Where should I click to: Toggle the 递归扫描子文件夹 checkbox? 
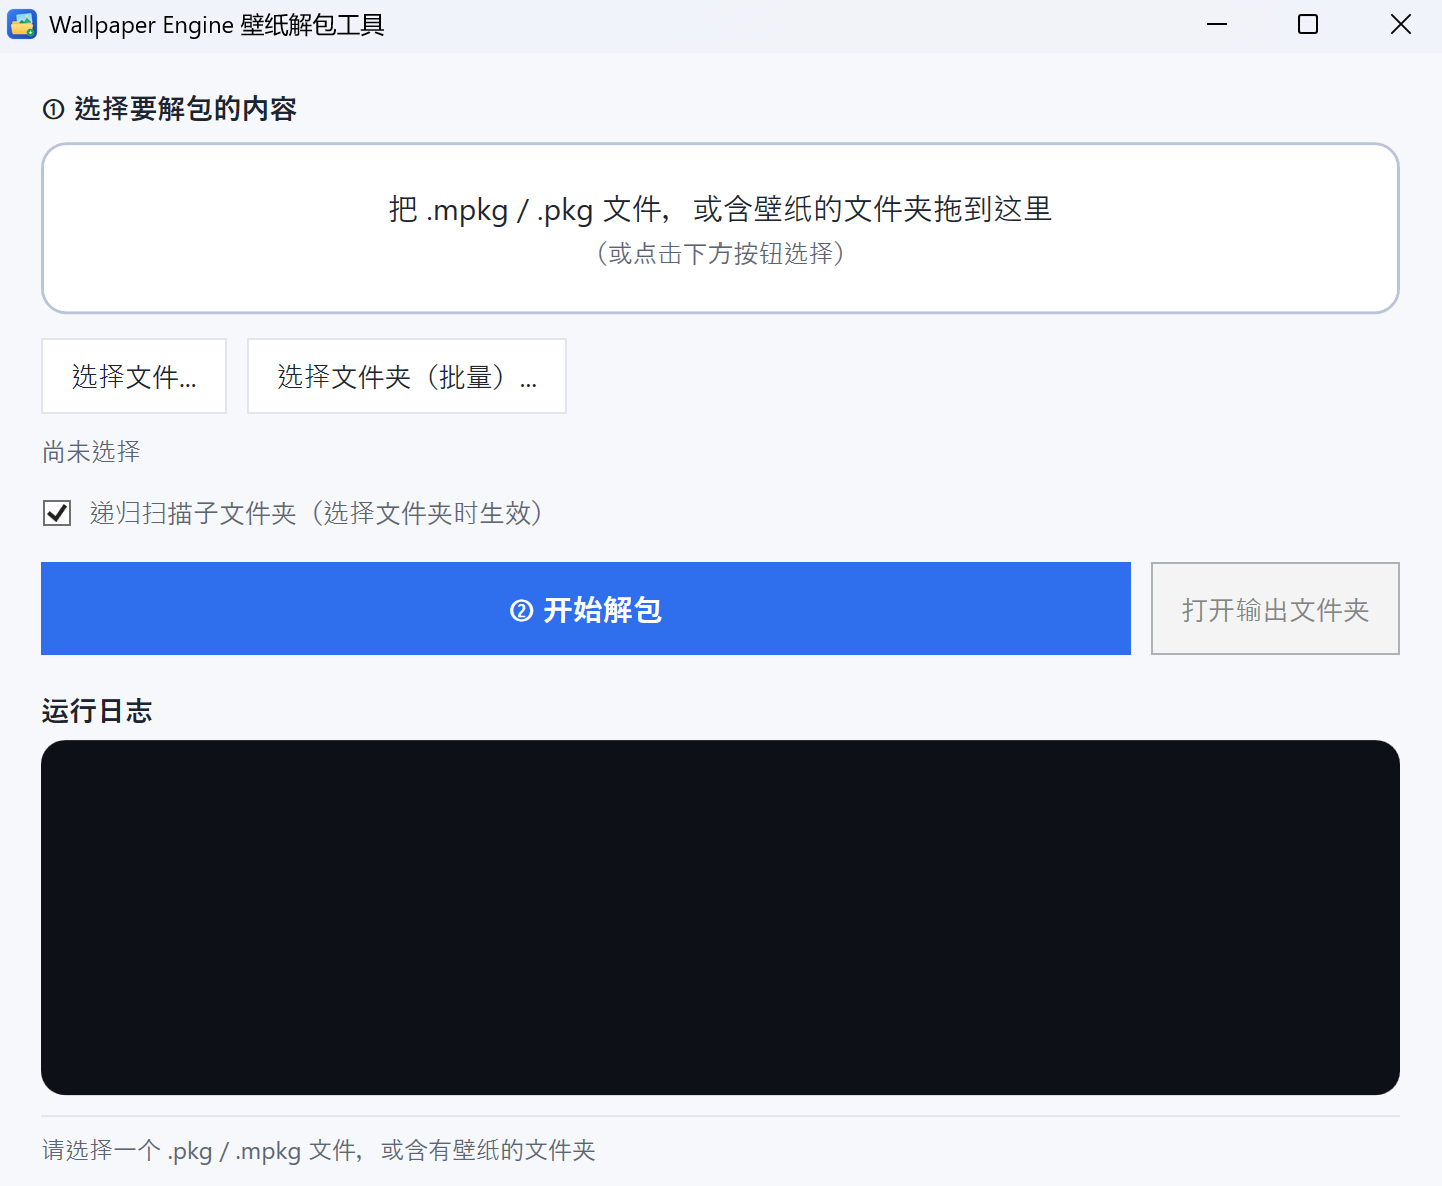click(x=57, y=513)
